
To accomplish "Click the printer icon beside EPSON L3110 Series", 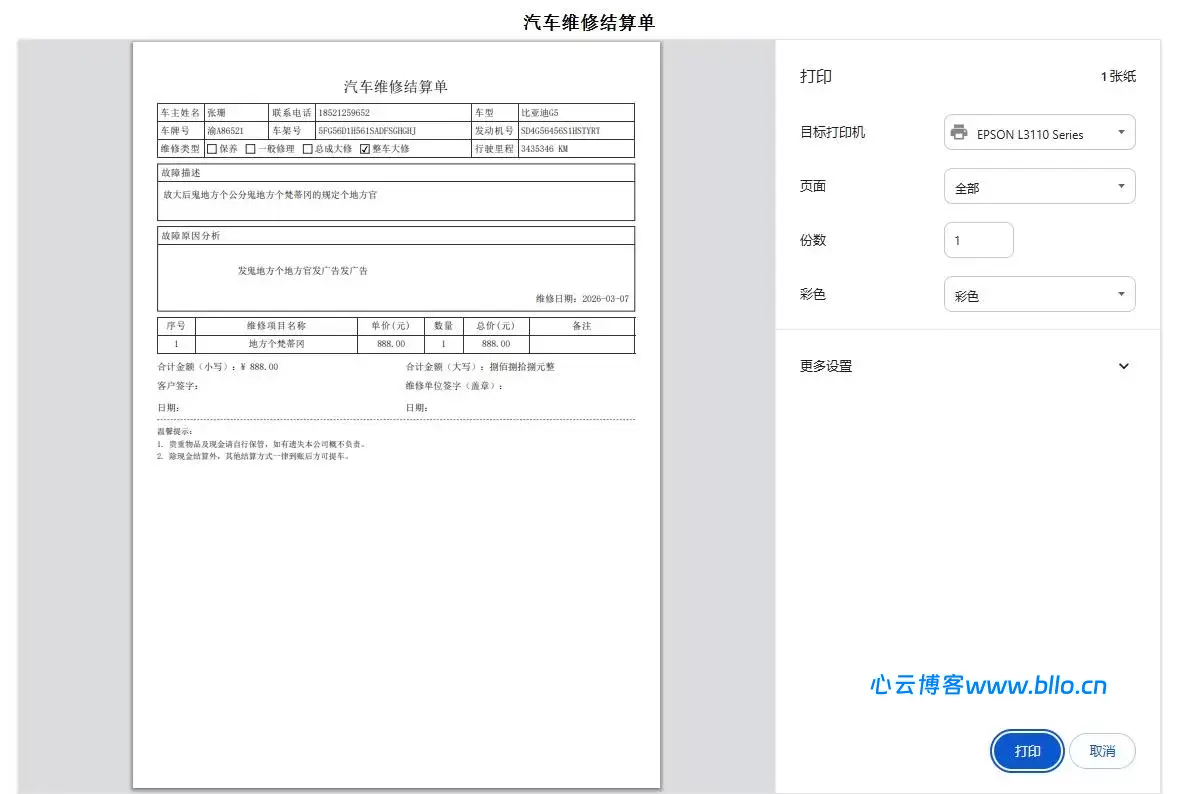I will [959, 132].
